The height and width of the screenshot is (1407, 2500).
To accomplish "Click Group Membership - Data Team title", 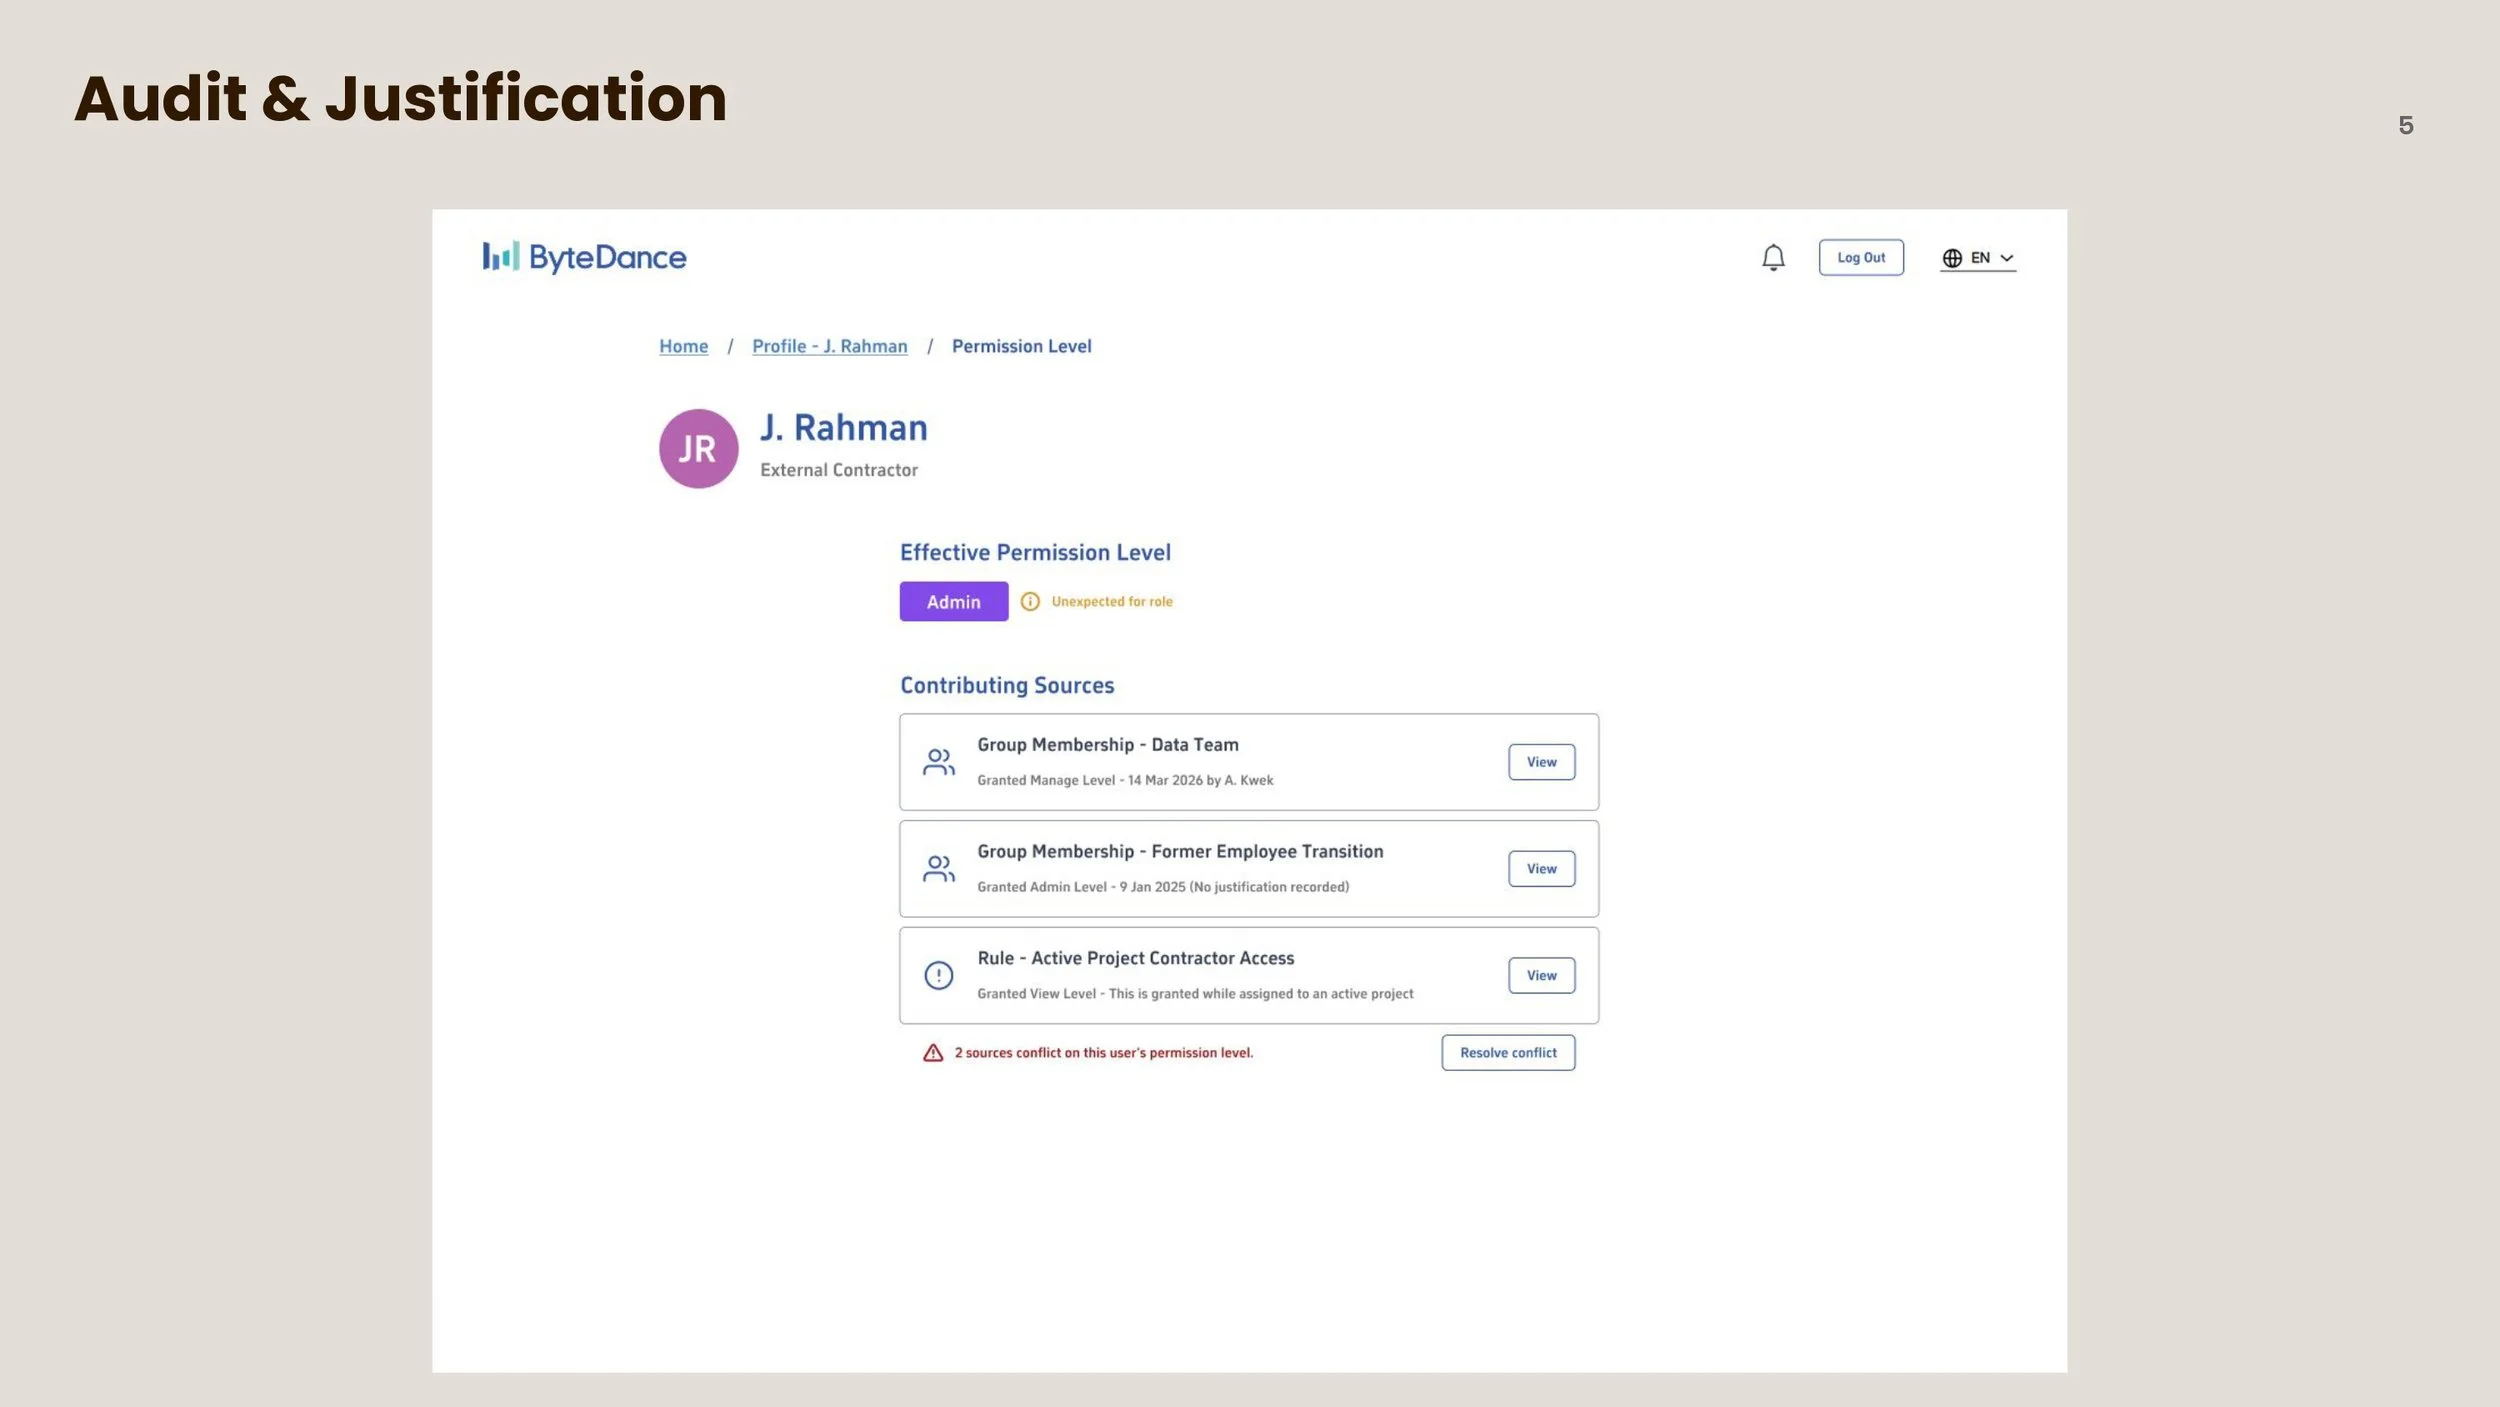I will (1108, 745).
